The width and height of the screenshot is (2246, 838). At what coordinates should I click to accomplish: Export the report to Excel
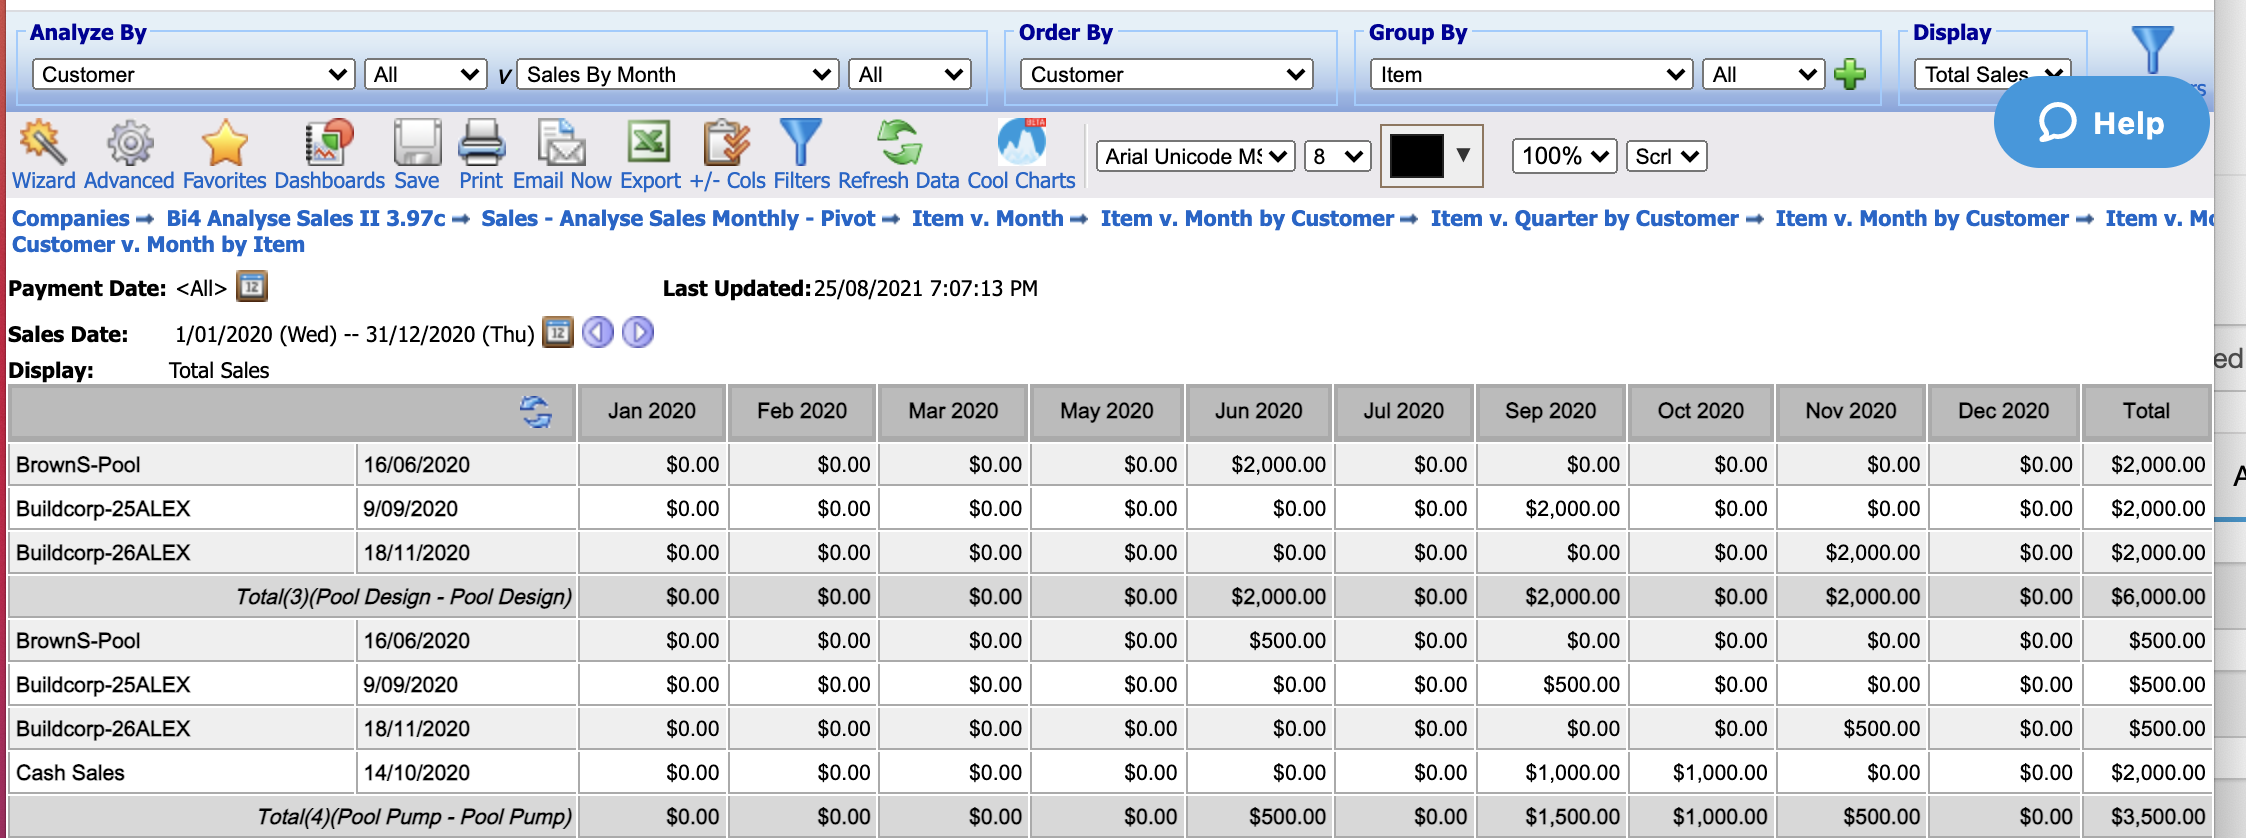[650, 155]
